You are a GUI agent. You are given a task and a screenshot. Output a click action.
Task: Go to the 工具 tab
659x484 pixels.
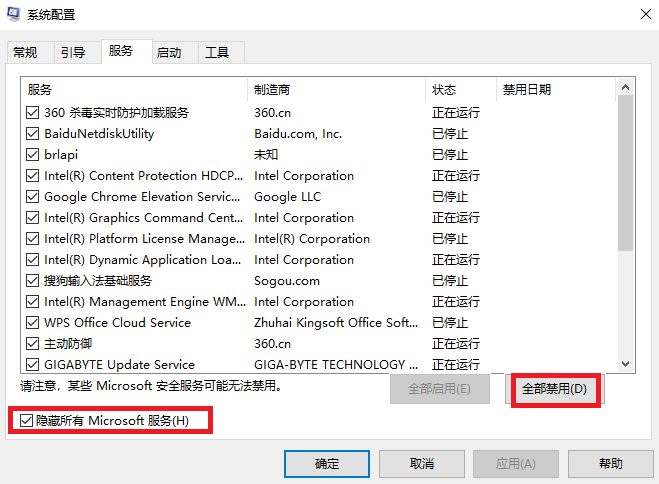click(x=218, y=52)
